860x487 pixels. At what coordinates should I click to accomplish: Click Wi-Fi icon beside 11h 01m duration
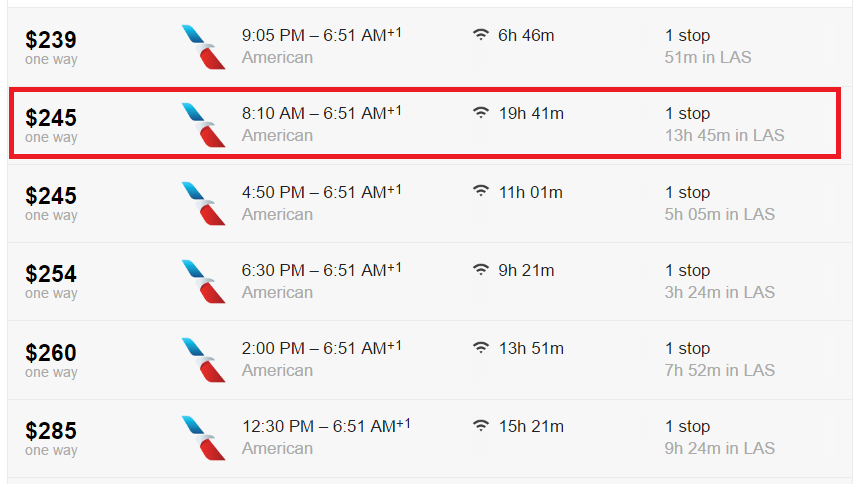click(480, 191)
